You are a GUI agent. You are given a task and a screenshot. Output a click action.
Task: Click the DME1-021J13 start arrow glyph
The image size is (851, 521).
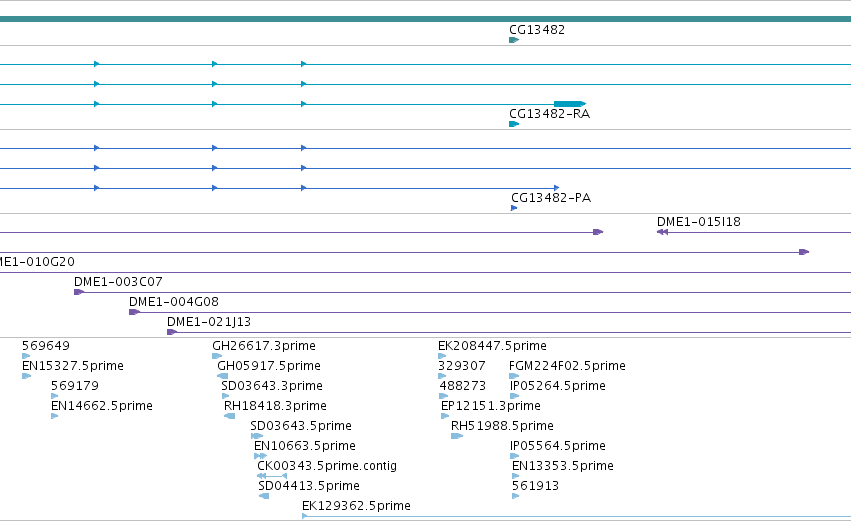tap(172, 333)
